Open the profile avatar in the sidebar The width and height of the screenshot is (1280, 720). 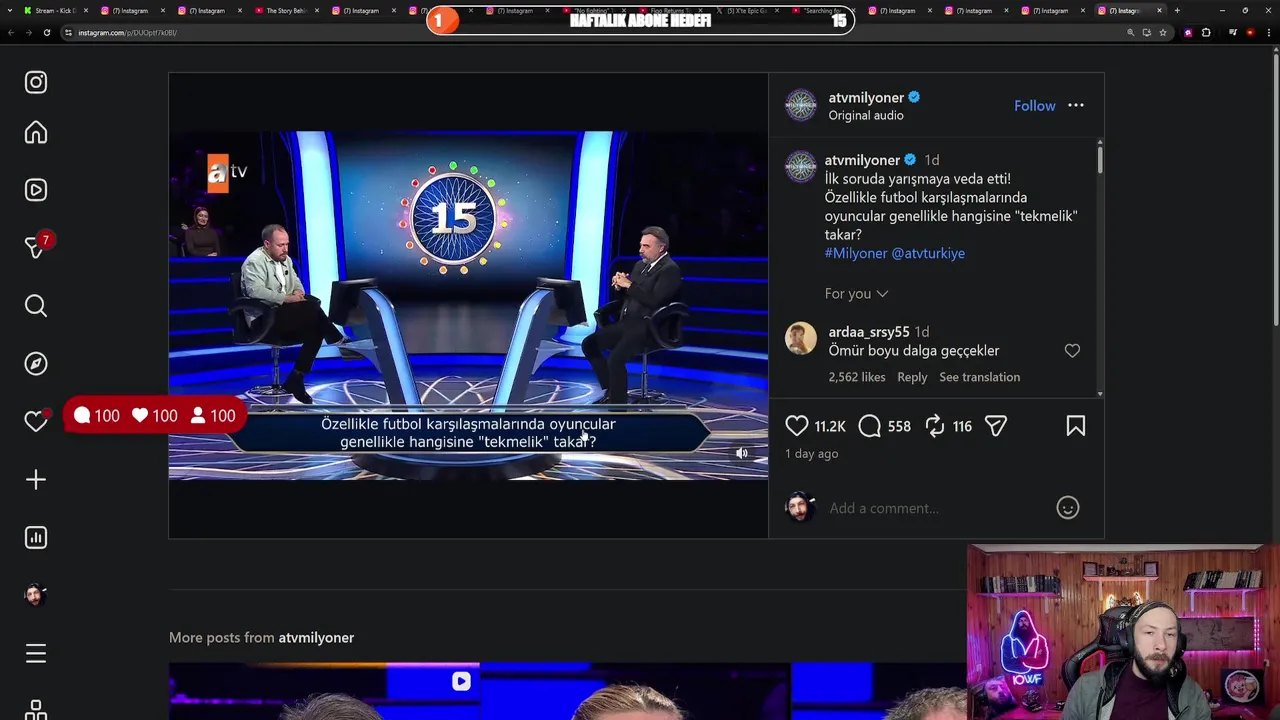pos(36,595)
